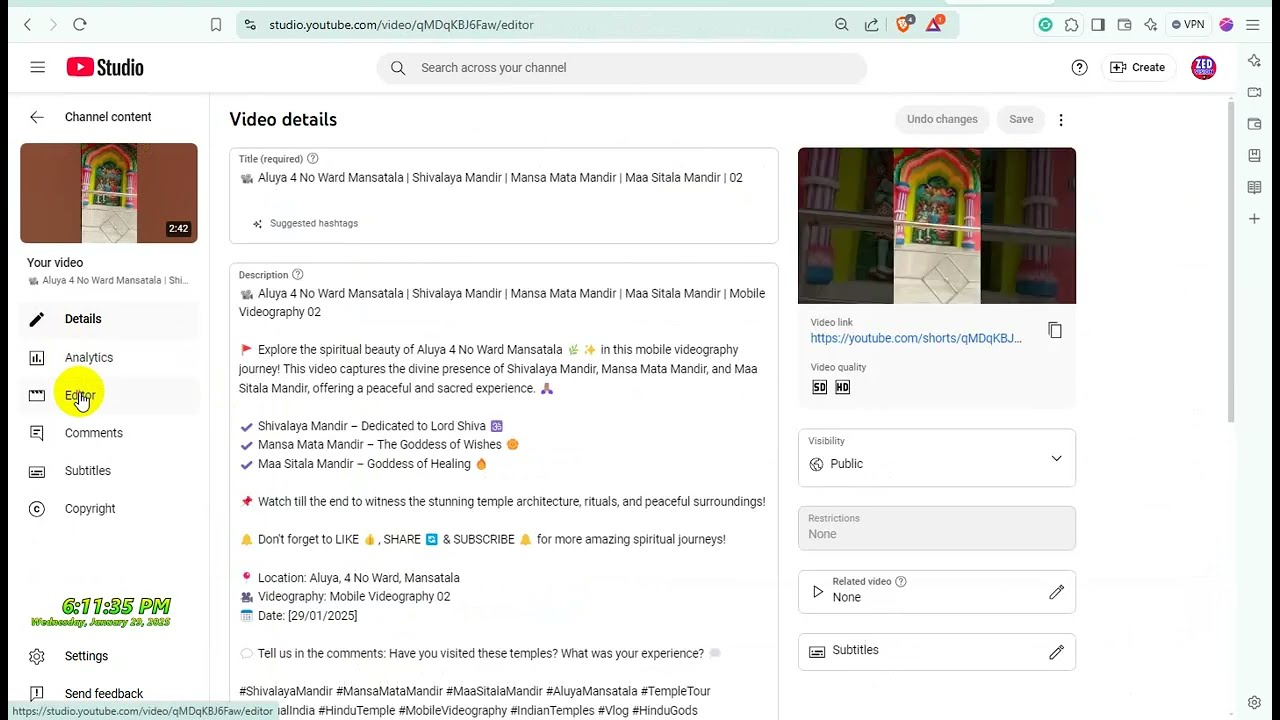Bookmark this page icon in address bar
This screenshot has width=1280, height=720.
(x=216, y=24)
